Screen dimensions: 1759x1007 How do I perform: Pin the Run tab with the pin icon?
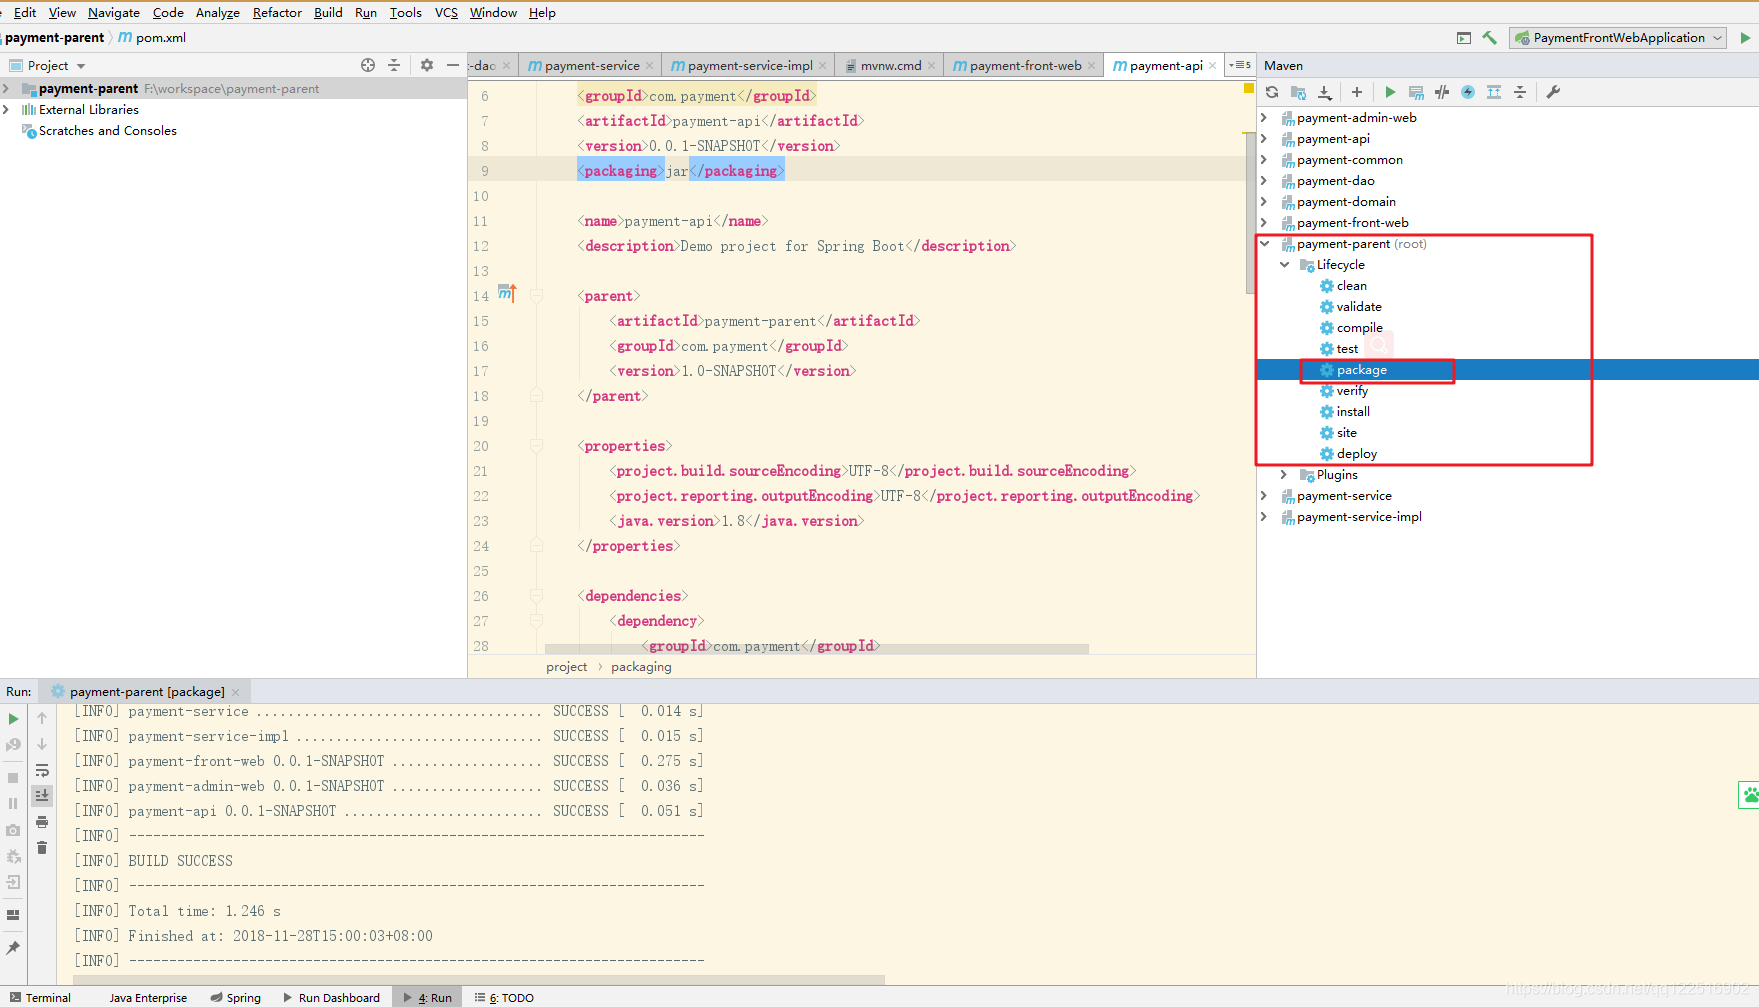[x=13, y=948]
